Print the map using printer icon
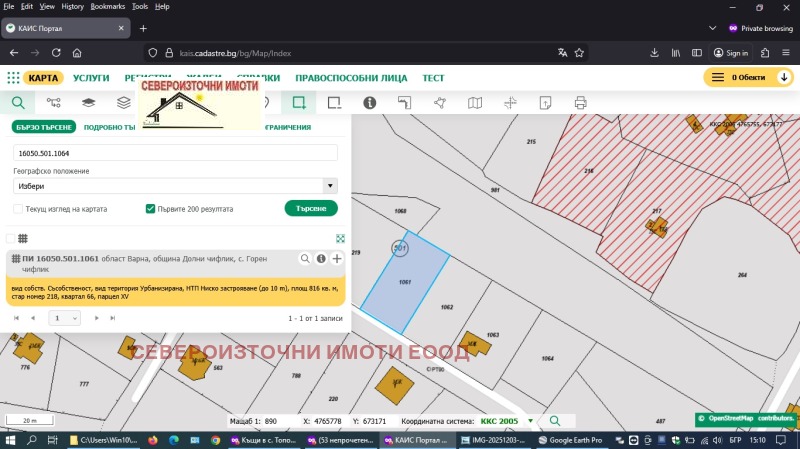800x449 pixels. click(580, 103)
